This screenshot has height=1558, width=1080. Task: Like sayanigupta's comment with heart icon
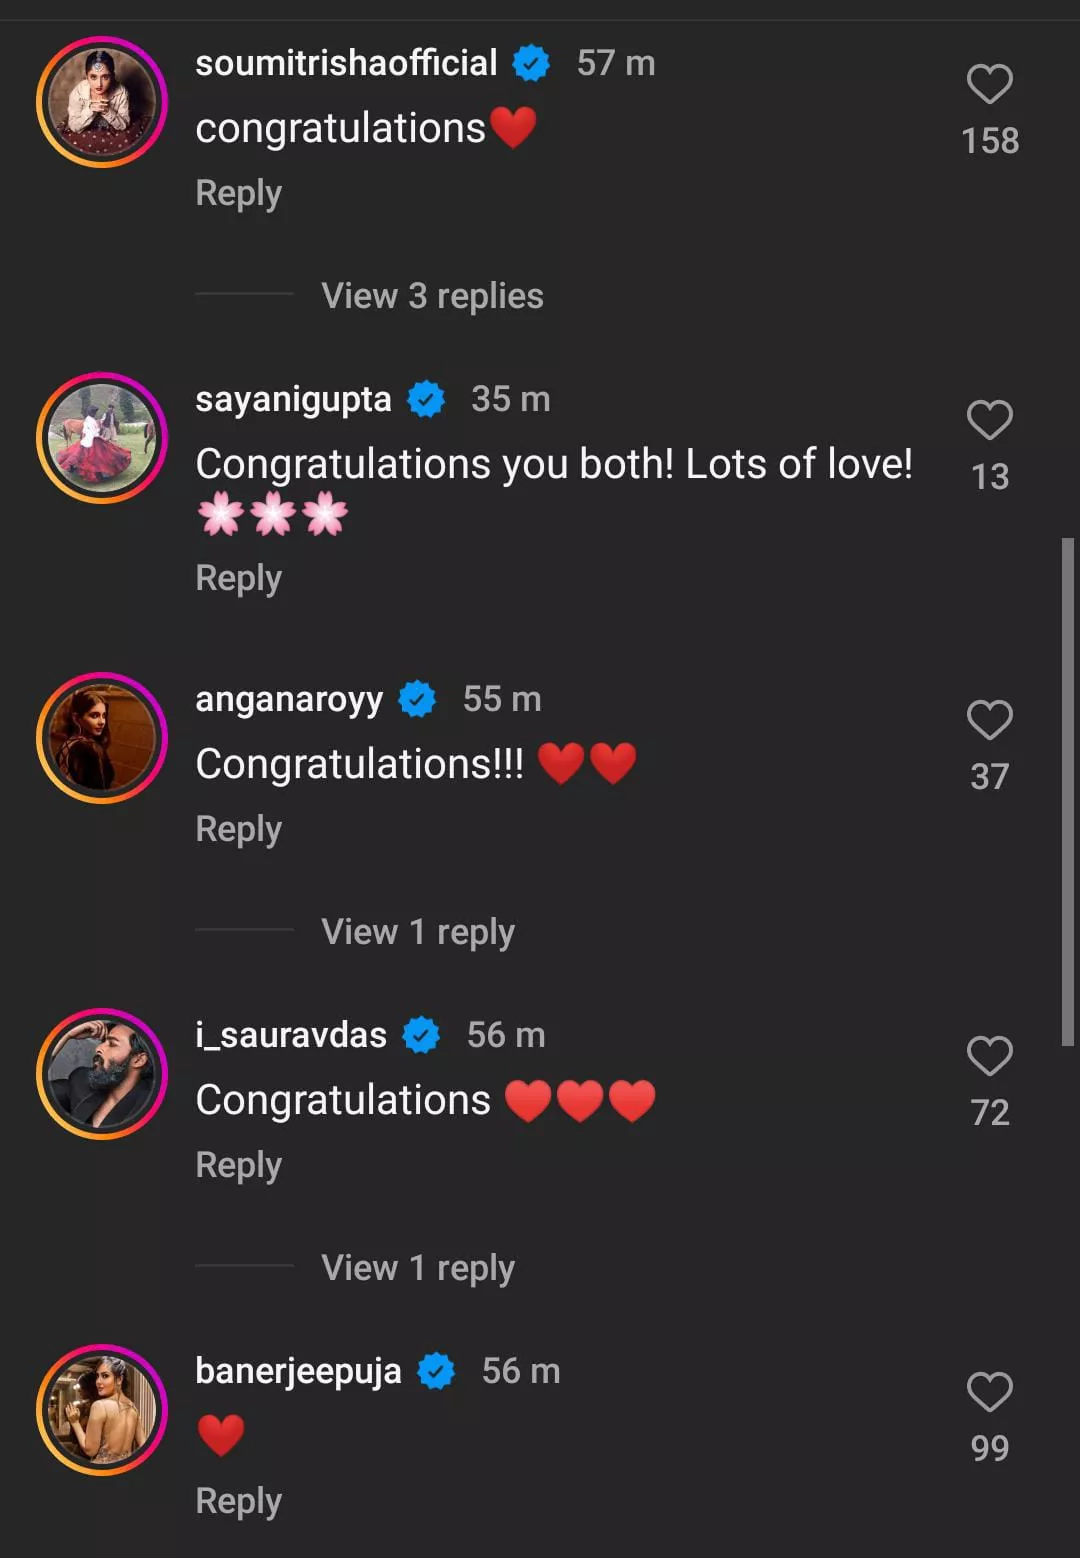(x=989, y=420)
